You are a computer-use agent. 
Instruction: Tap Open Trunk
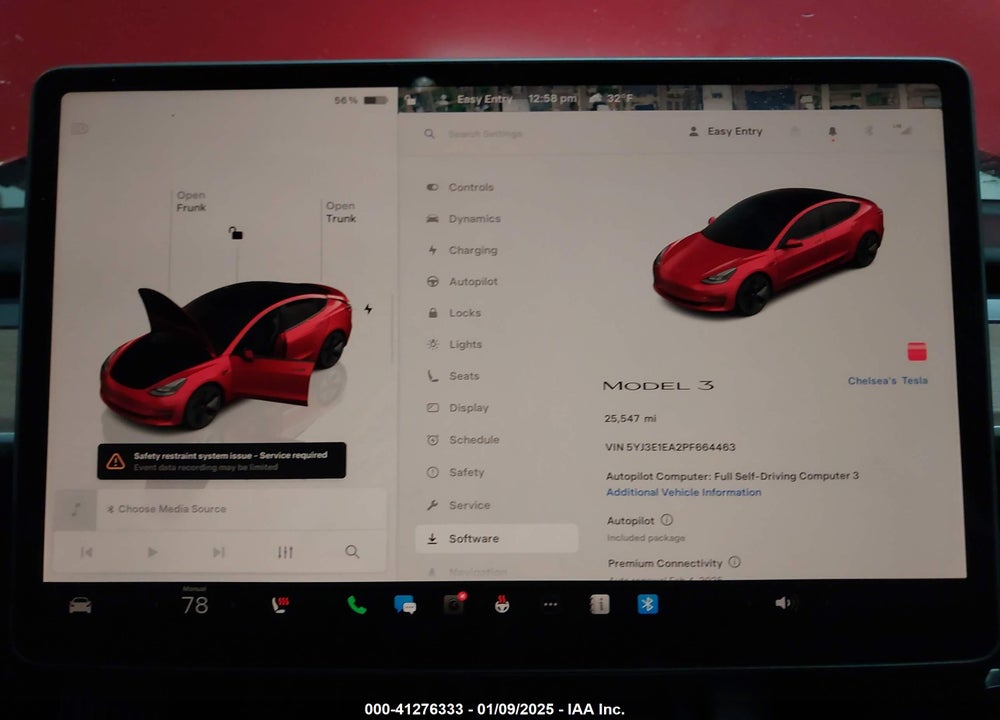tap(341, 212)
